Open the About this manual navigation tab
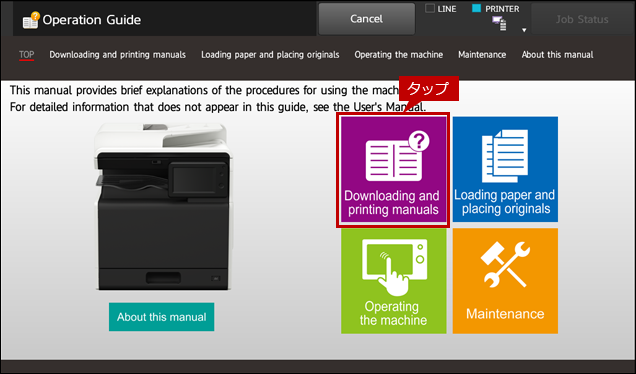Viewport: 636px width, 374px height. 557,55
